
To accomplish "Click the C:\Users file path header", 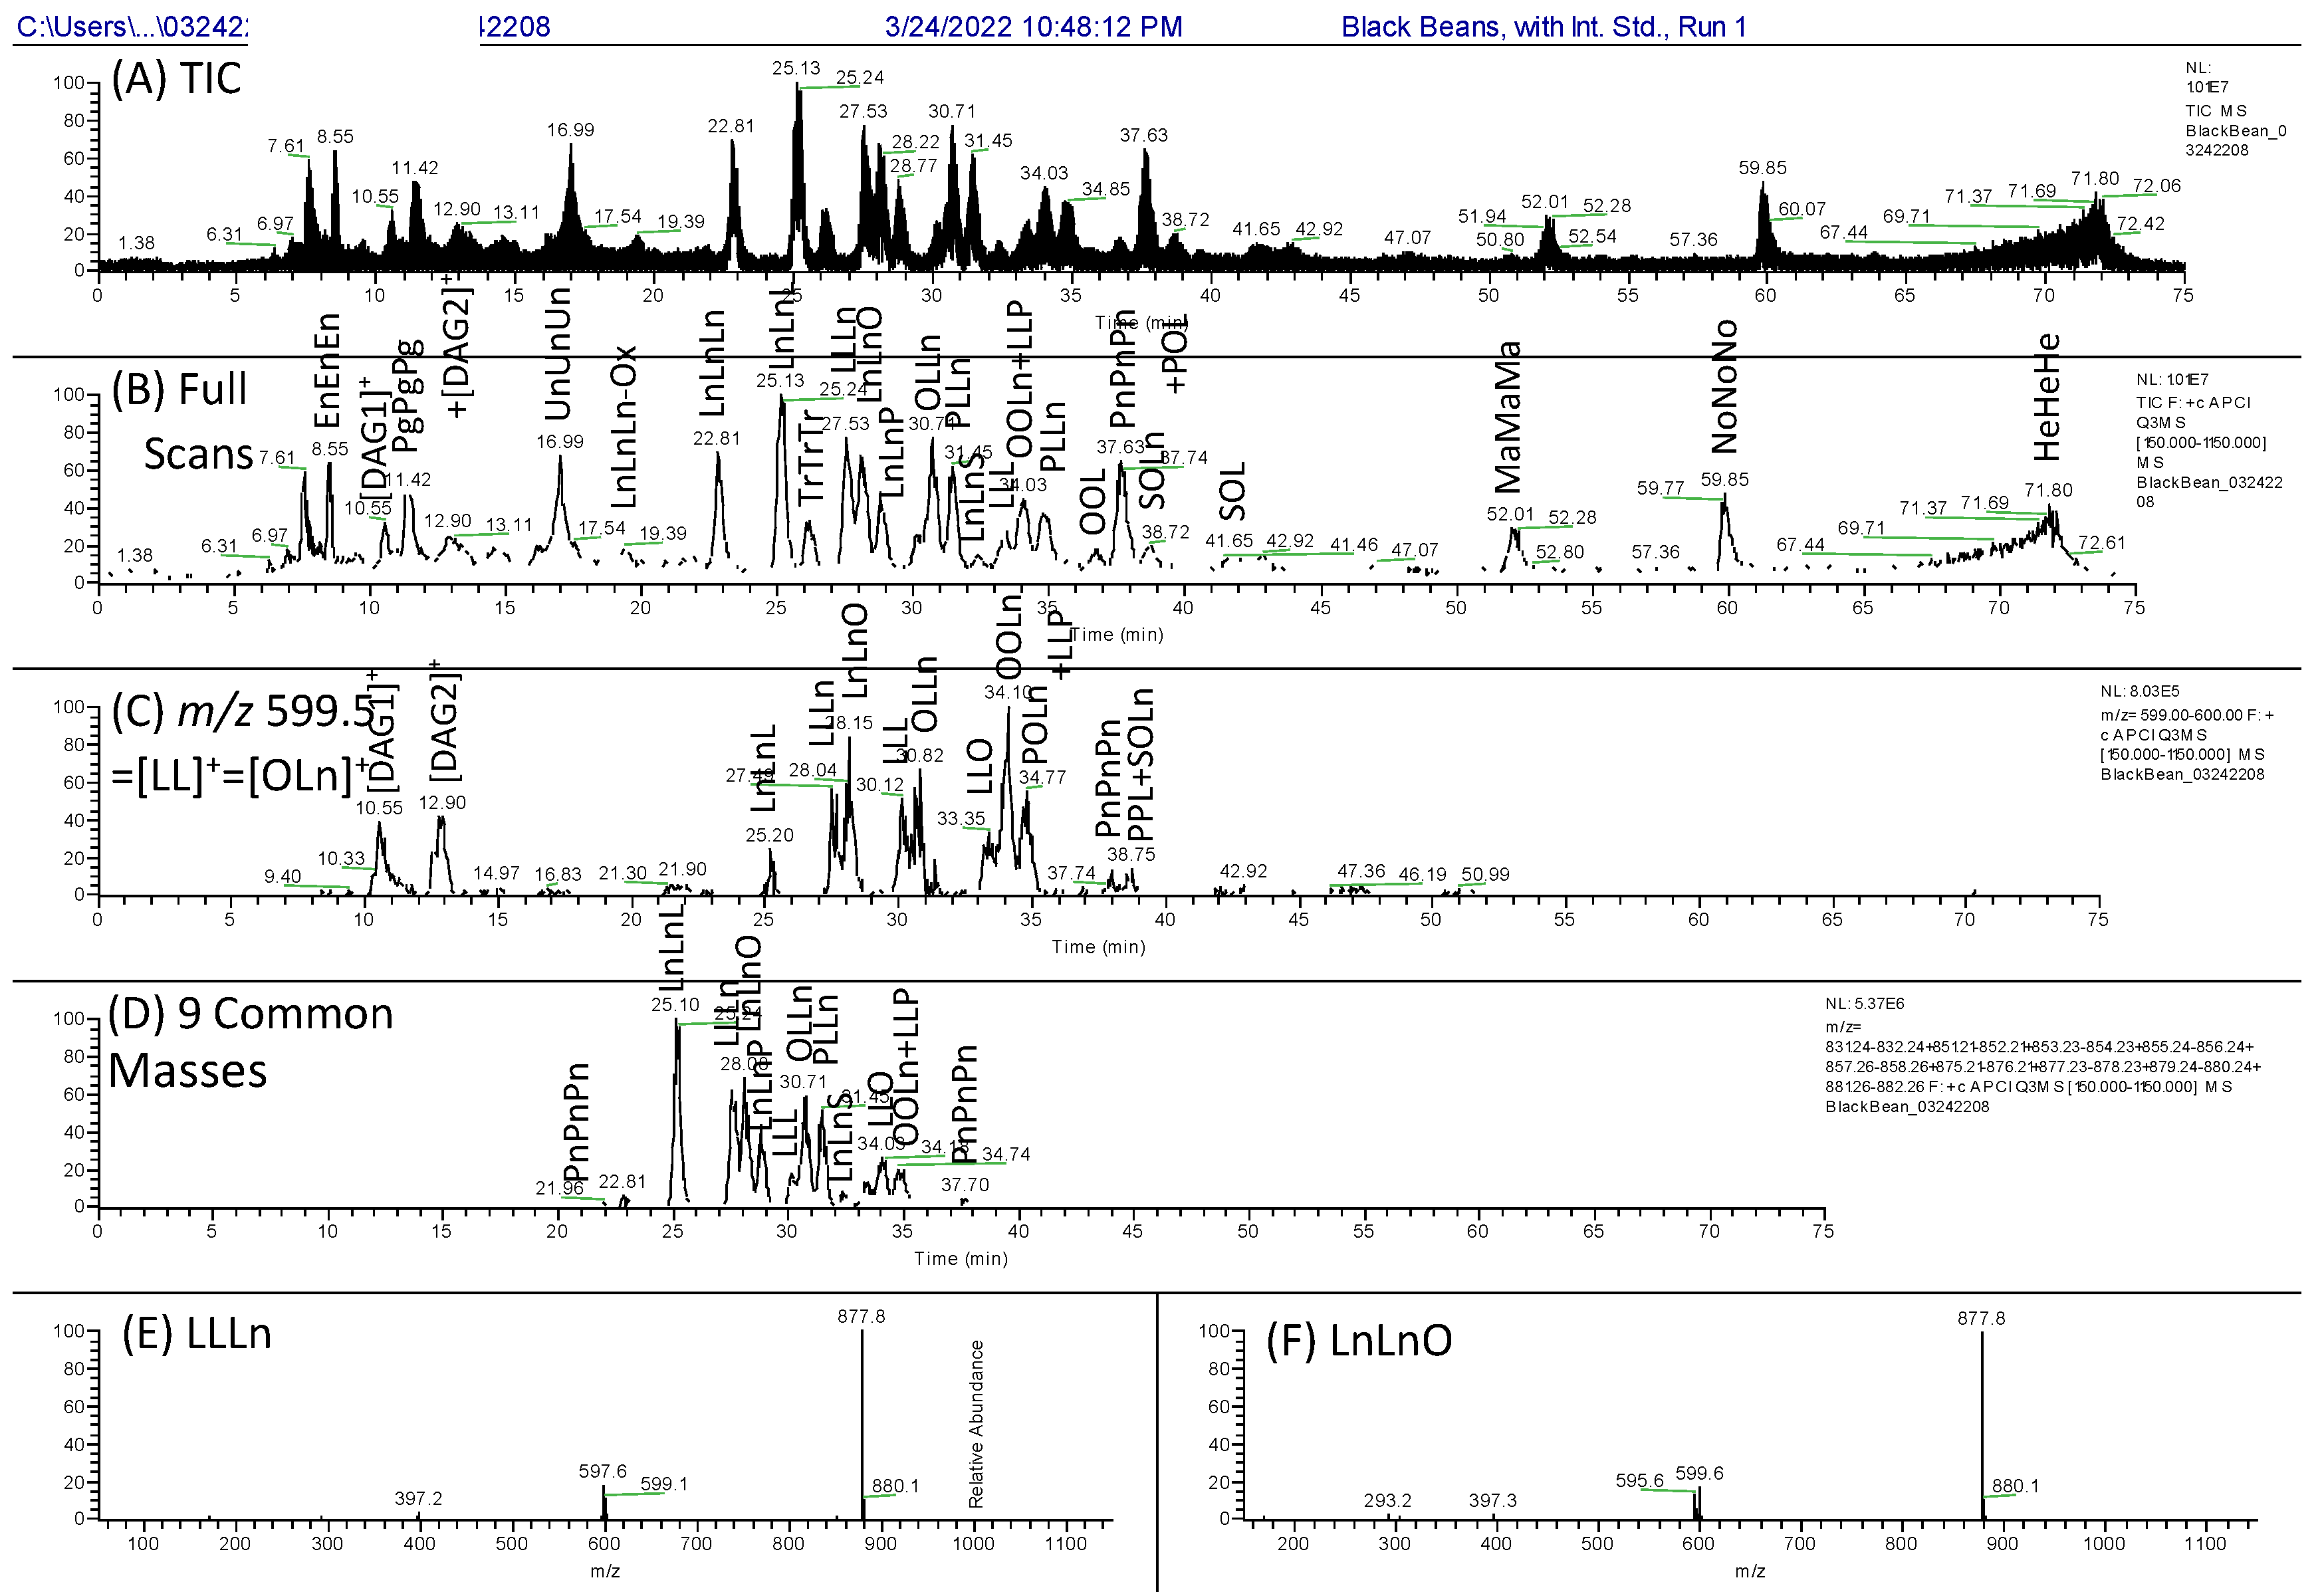I will tap(130, 27).
